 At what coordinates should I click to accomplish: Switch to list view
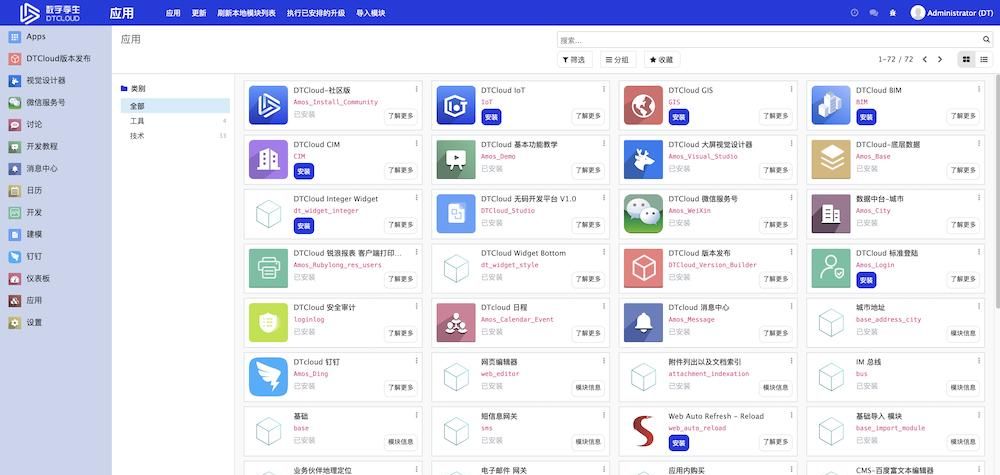(984, 59)
